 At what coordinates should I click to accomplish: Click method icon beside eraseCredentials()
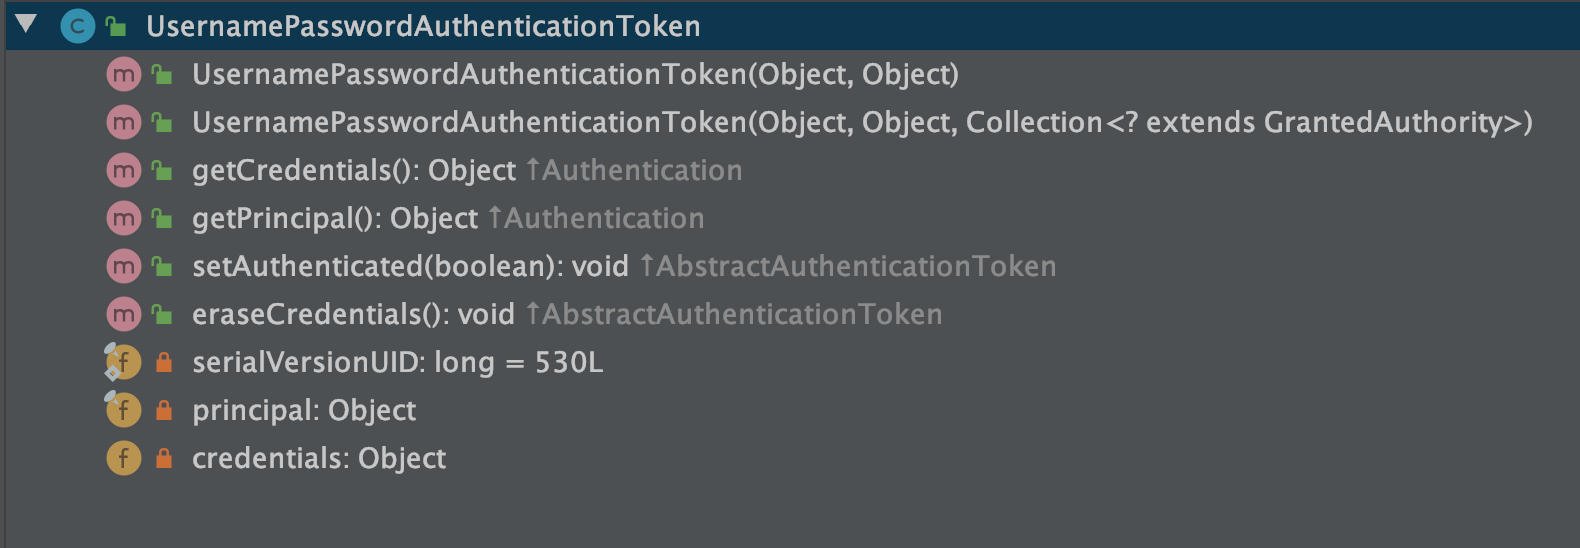[123, 314]
